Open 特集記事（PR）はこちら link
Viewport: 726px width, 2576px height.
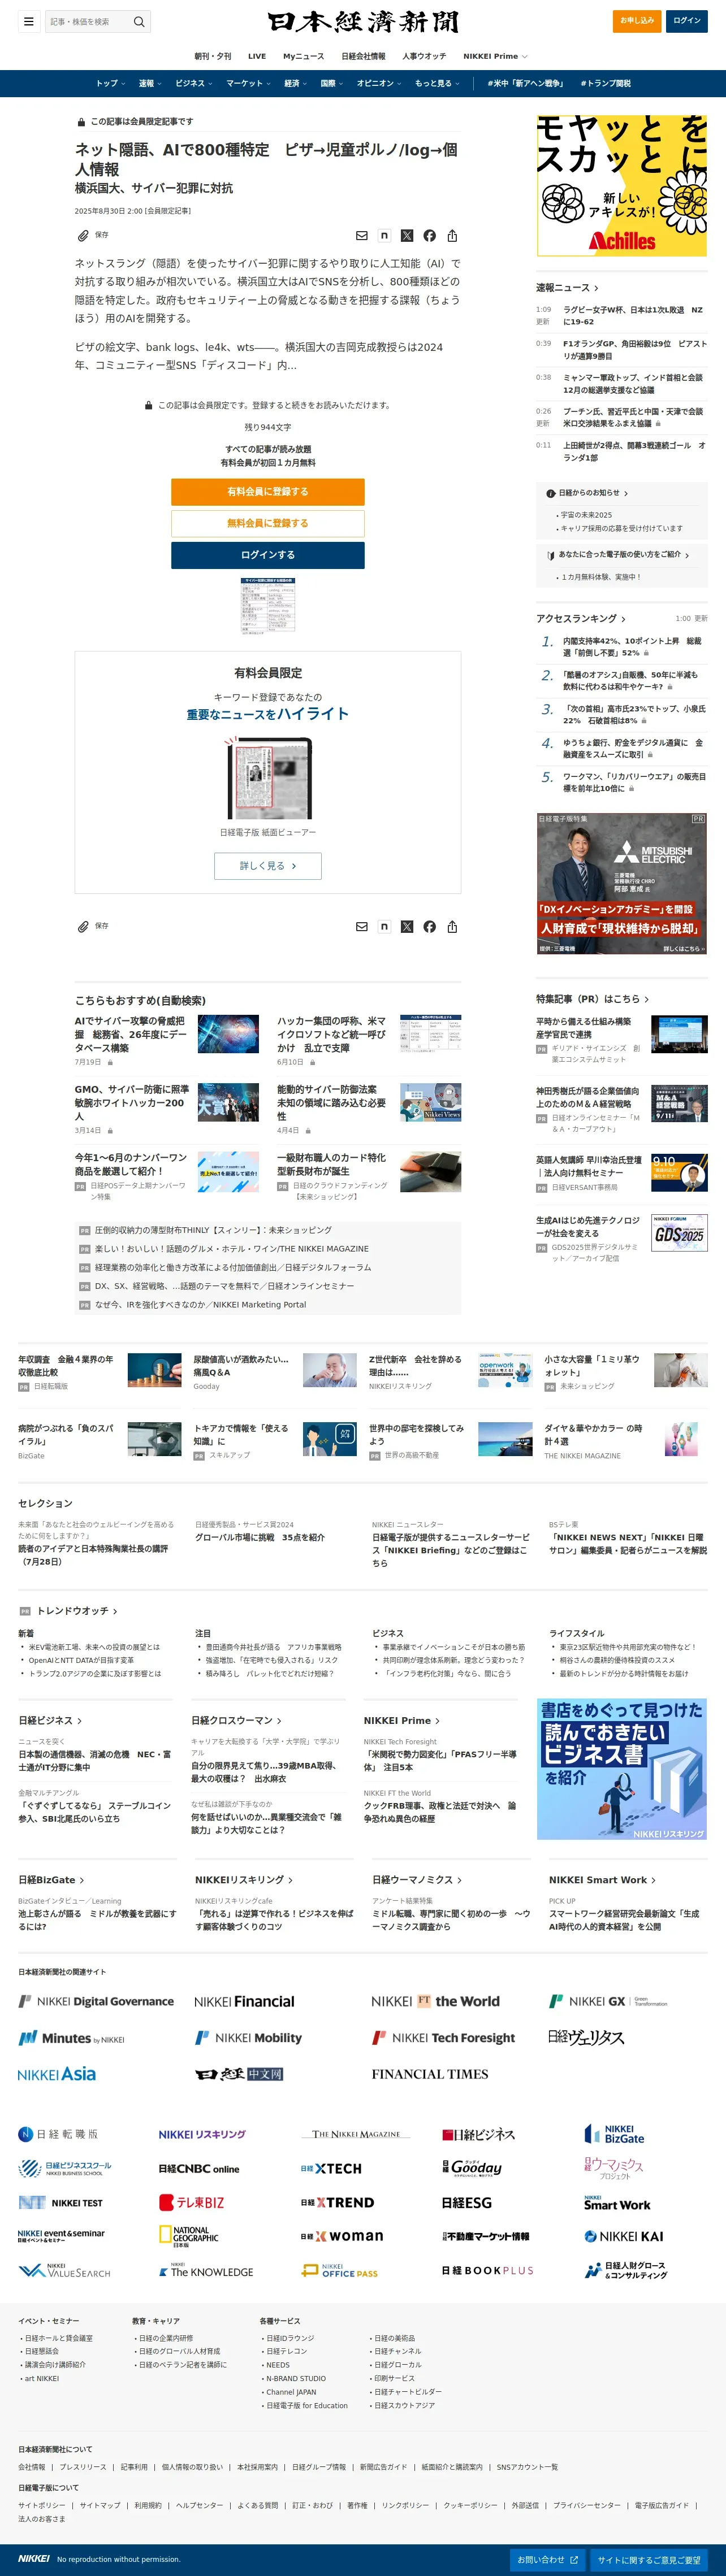pos(592,999)
